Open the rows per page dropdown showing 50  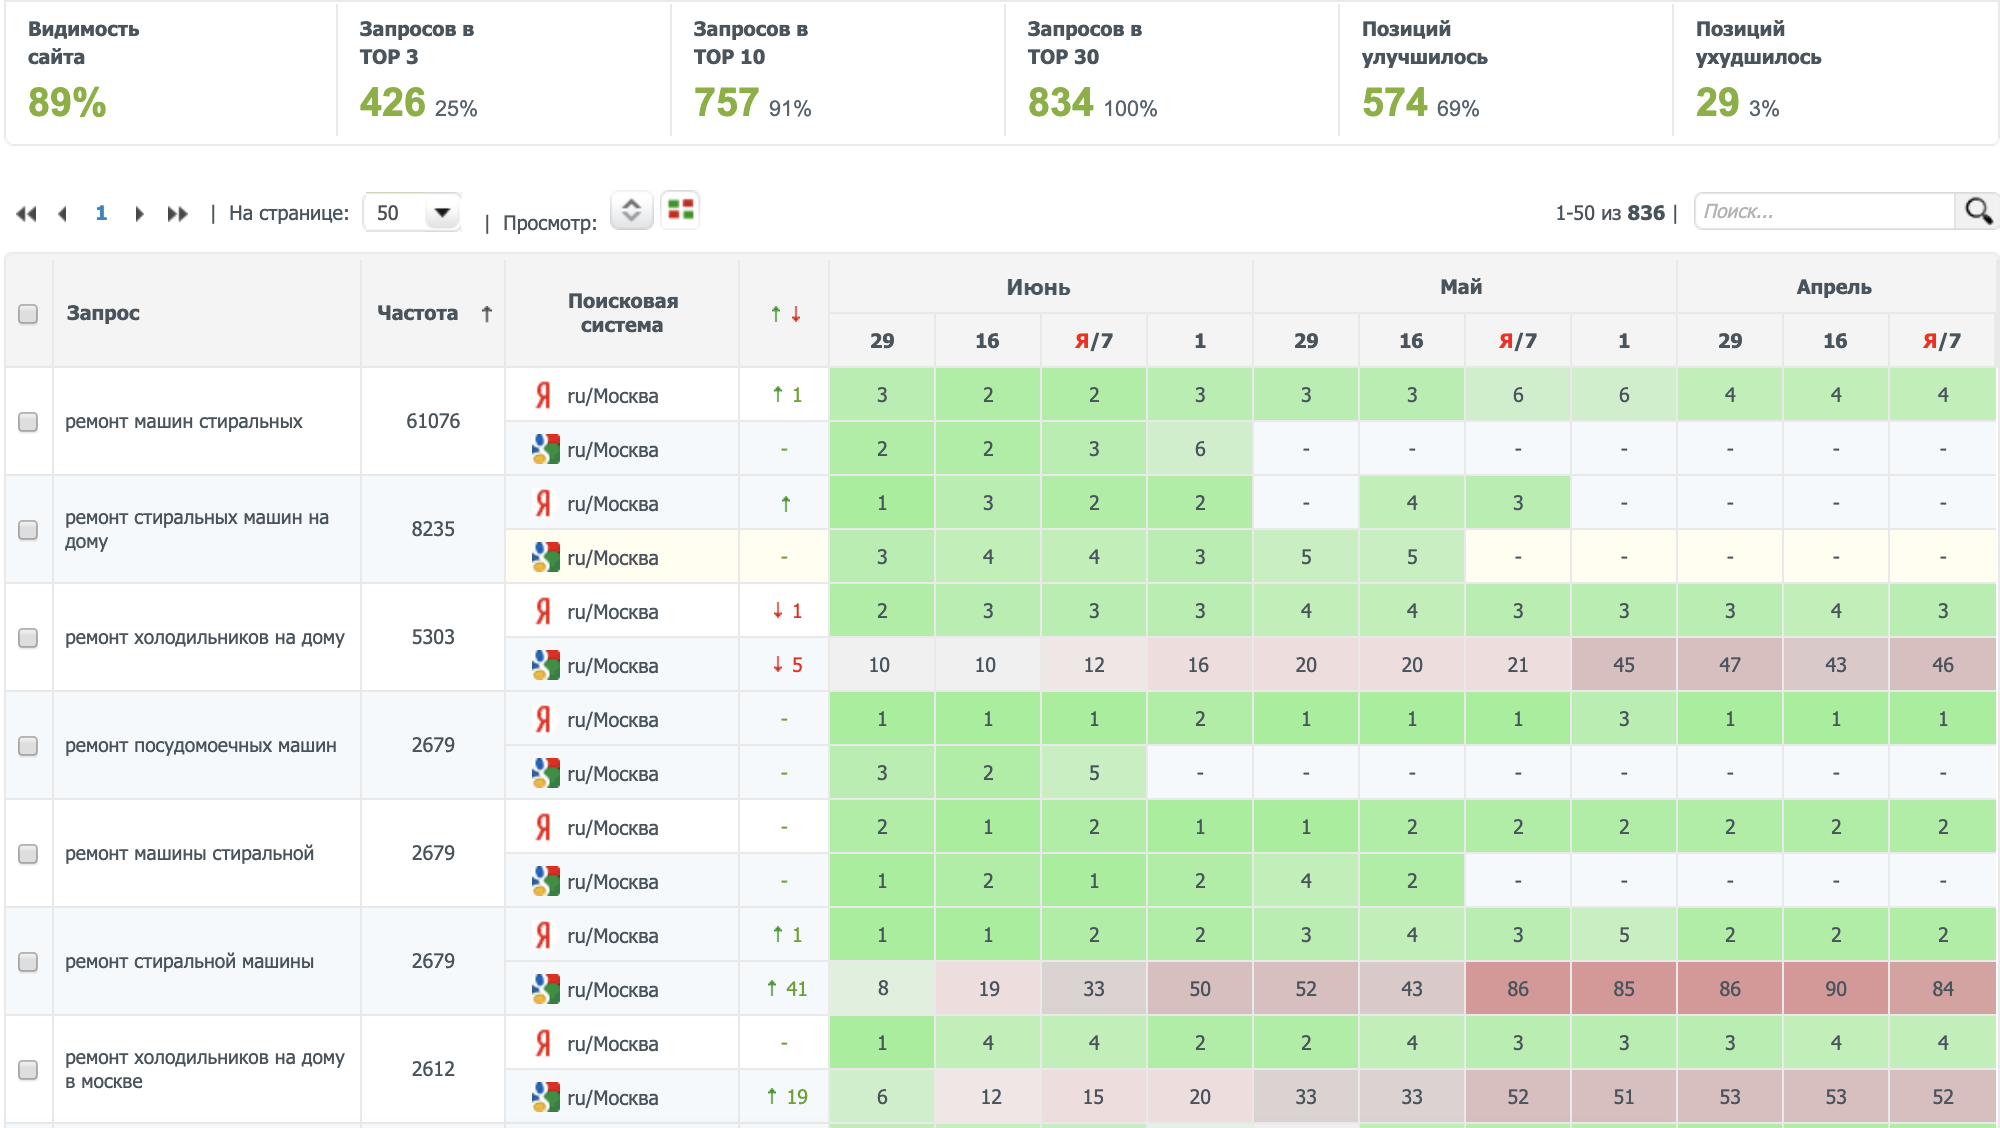413,212
